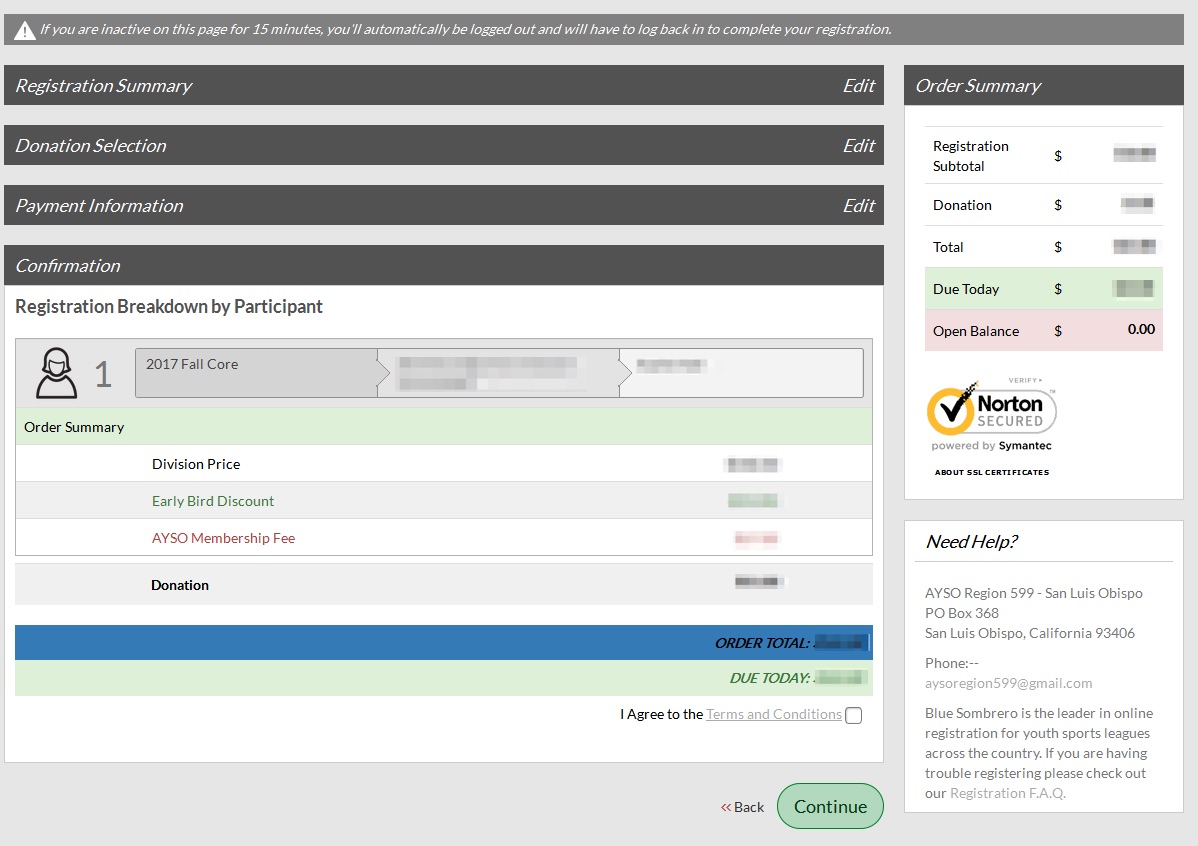Screen dimensions: 1198x846
Task: Edit the Registration Summary
Action: click(858, 86)
